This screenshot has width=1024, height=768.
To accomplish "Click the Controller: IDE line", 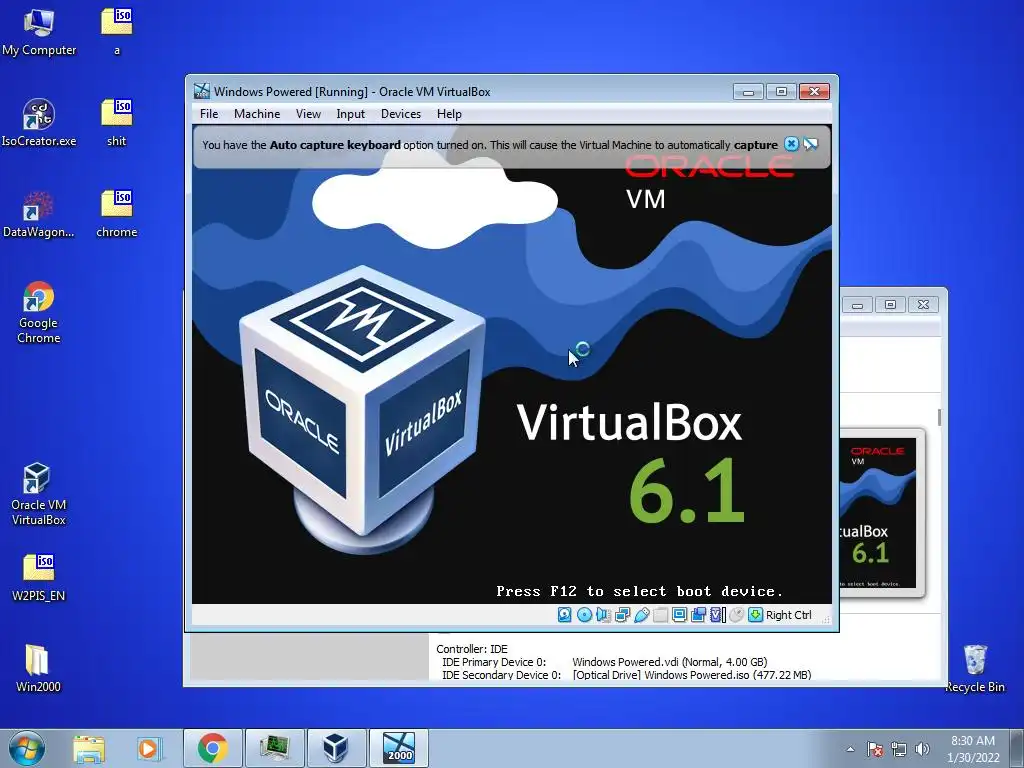I will coord(472,649).
